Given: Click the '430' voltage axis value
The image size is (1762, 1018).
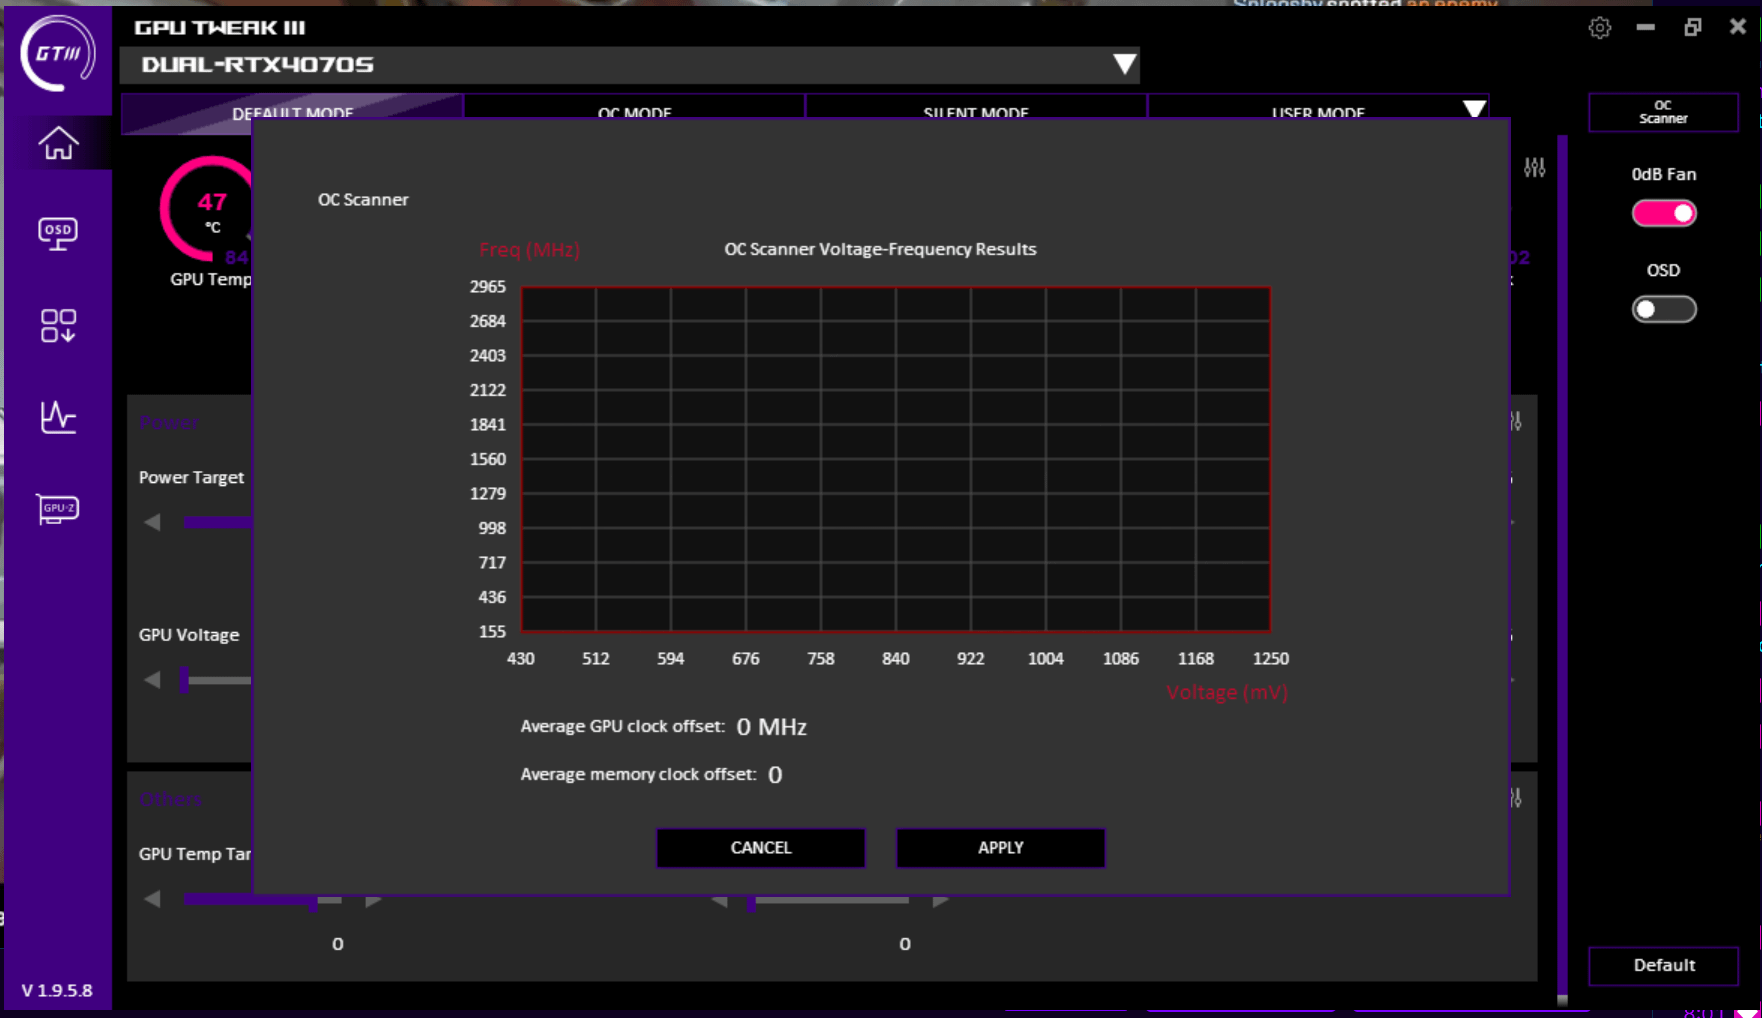Looking at the screenshot, I should click(521, 659).
